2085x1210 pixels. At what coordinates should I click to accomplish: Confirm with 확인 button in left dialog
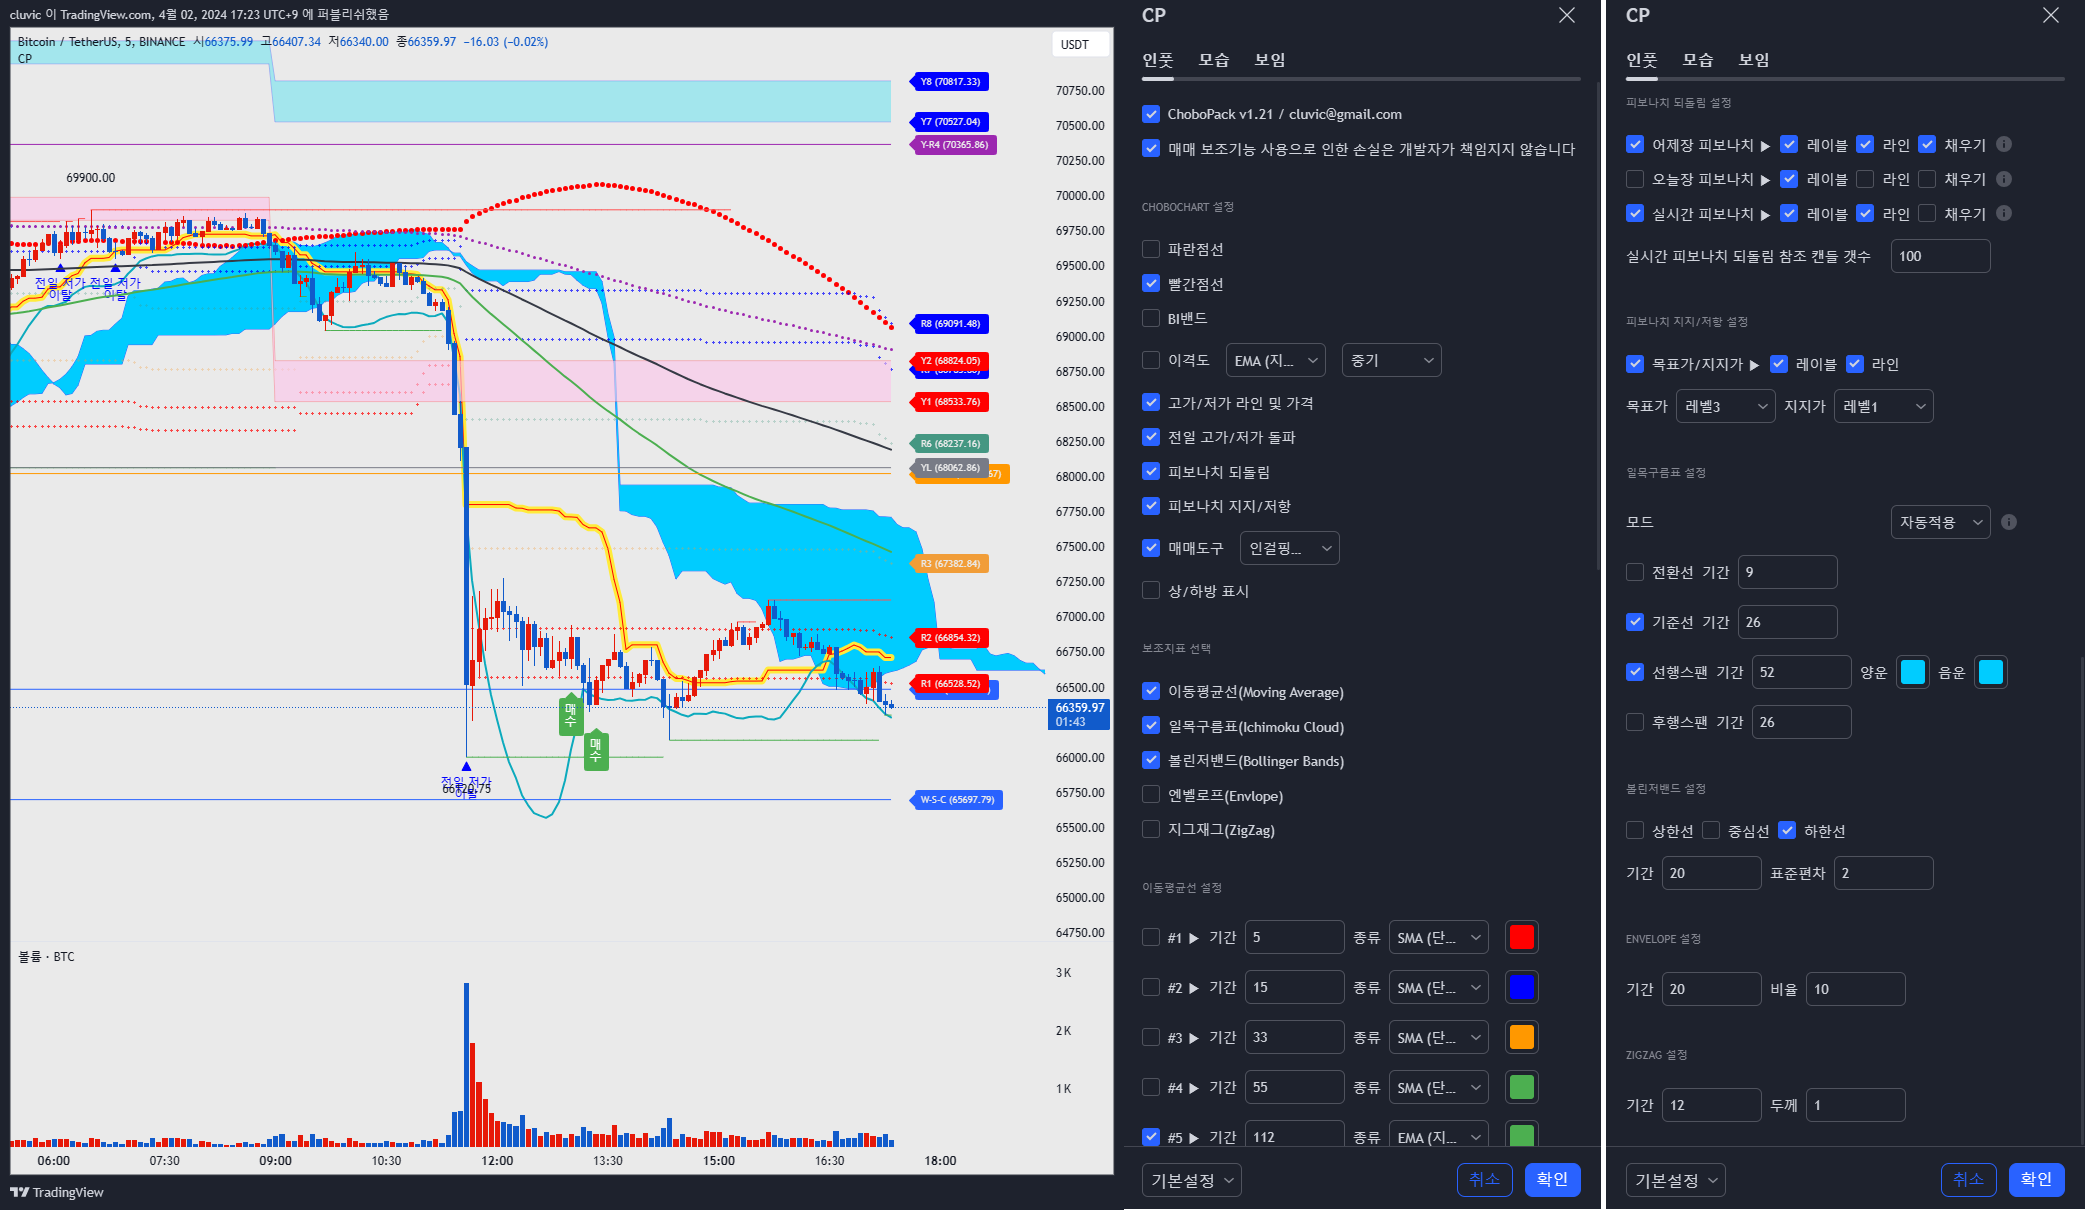coord(1553,1180)
